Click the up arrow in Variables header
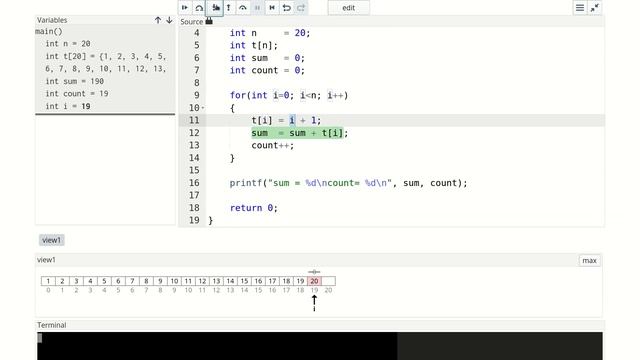This screenshot has height=360, width=640. tap(158, 20)
